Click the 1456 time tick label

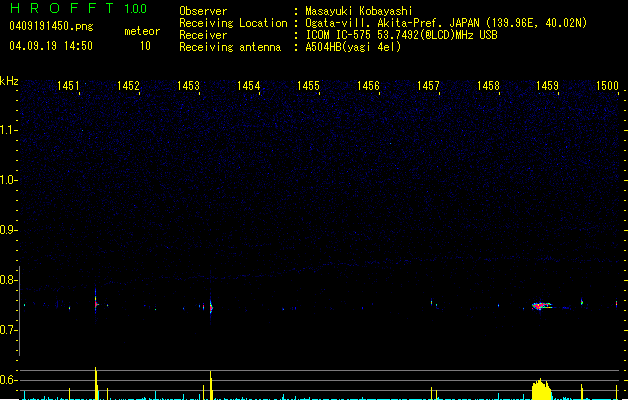point(368,86)
